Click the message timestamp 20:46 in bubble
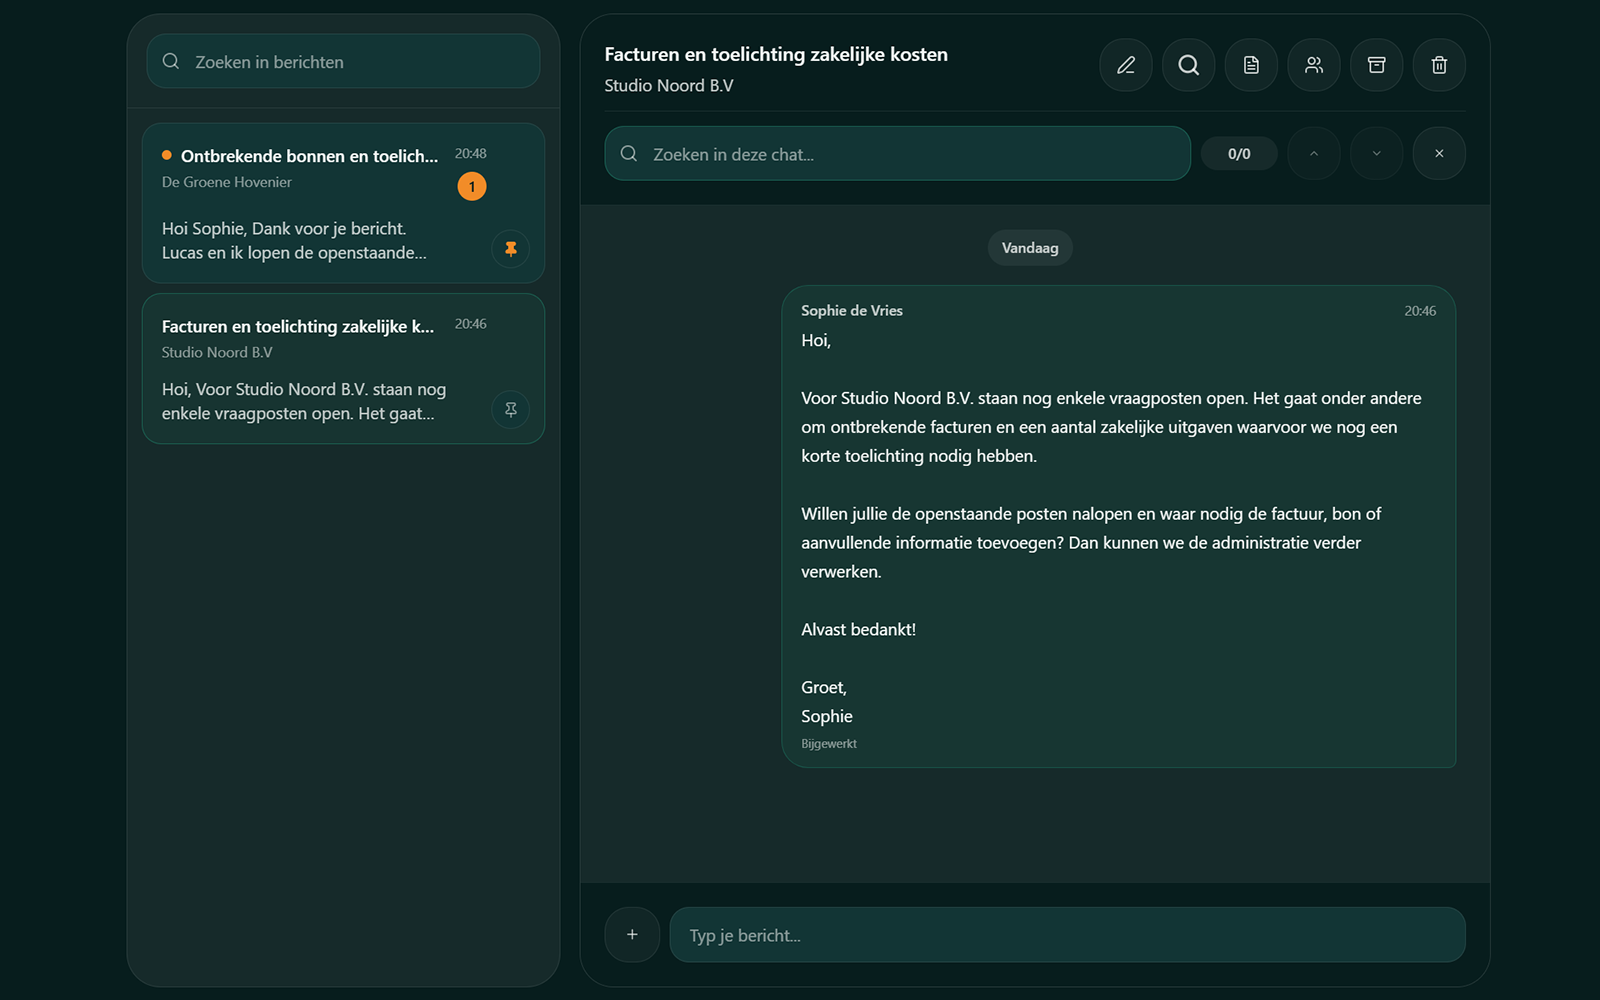Viewport: 1600px width, 1000px height. pyautogui.click(x=1420, y=311)
